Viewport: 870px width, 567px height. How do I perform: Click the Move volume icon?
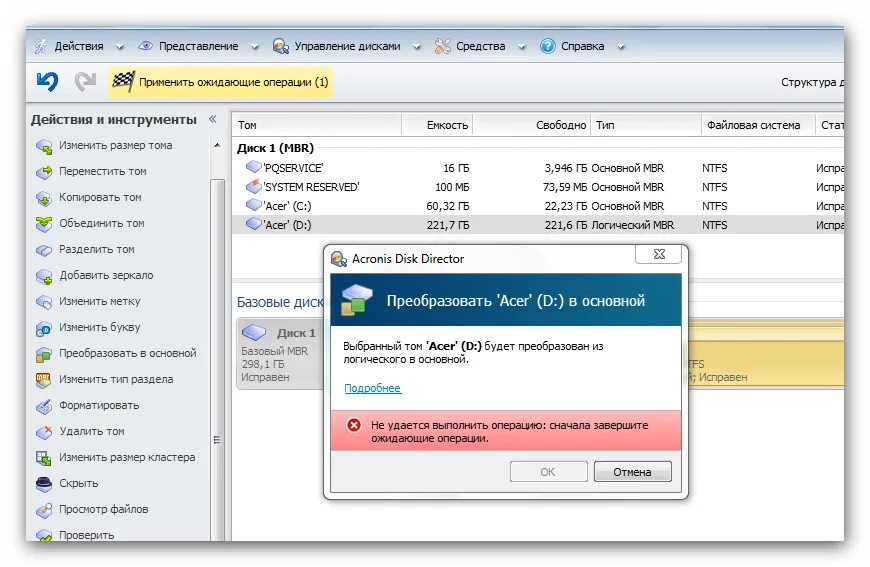pyautogui.click(x=44, y=172)
